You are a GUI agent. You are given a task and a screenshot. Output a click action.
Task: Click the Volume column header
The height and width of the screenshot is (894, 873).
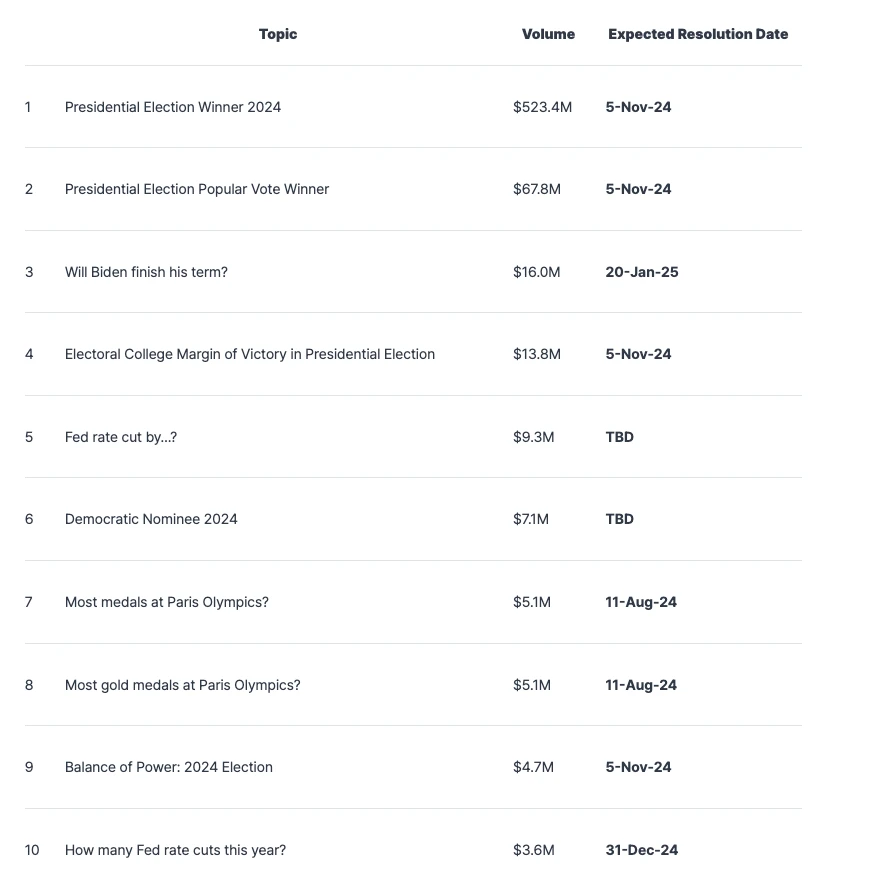tap(548, 34)
